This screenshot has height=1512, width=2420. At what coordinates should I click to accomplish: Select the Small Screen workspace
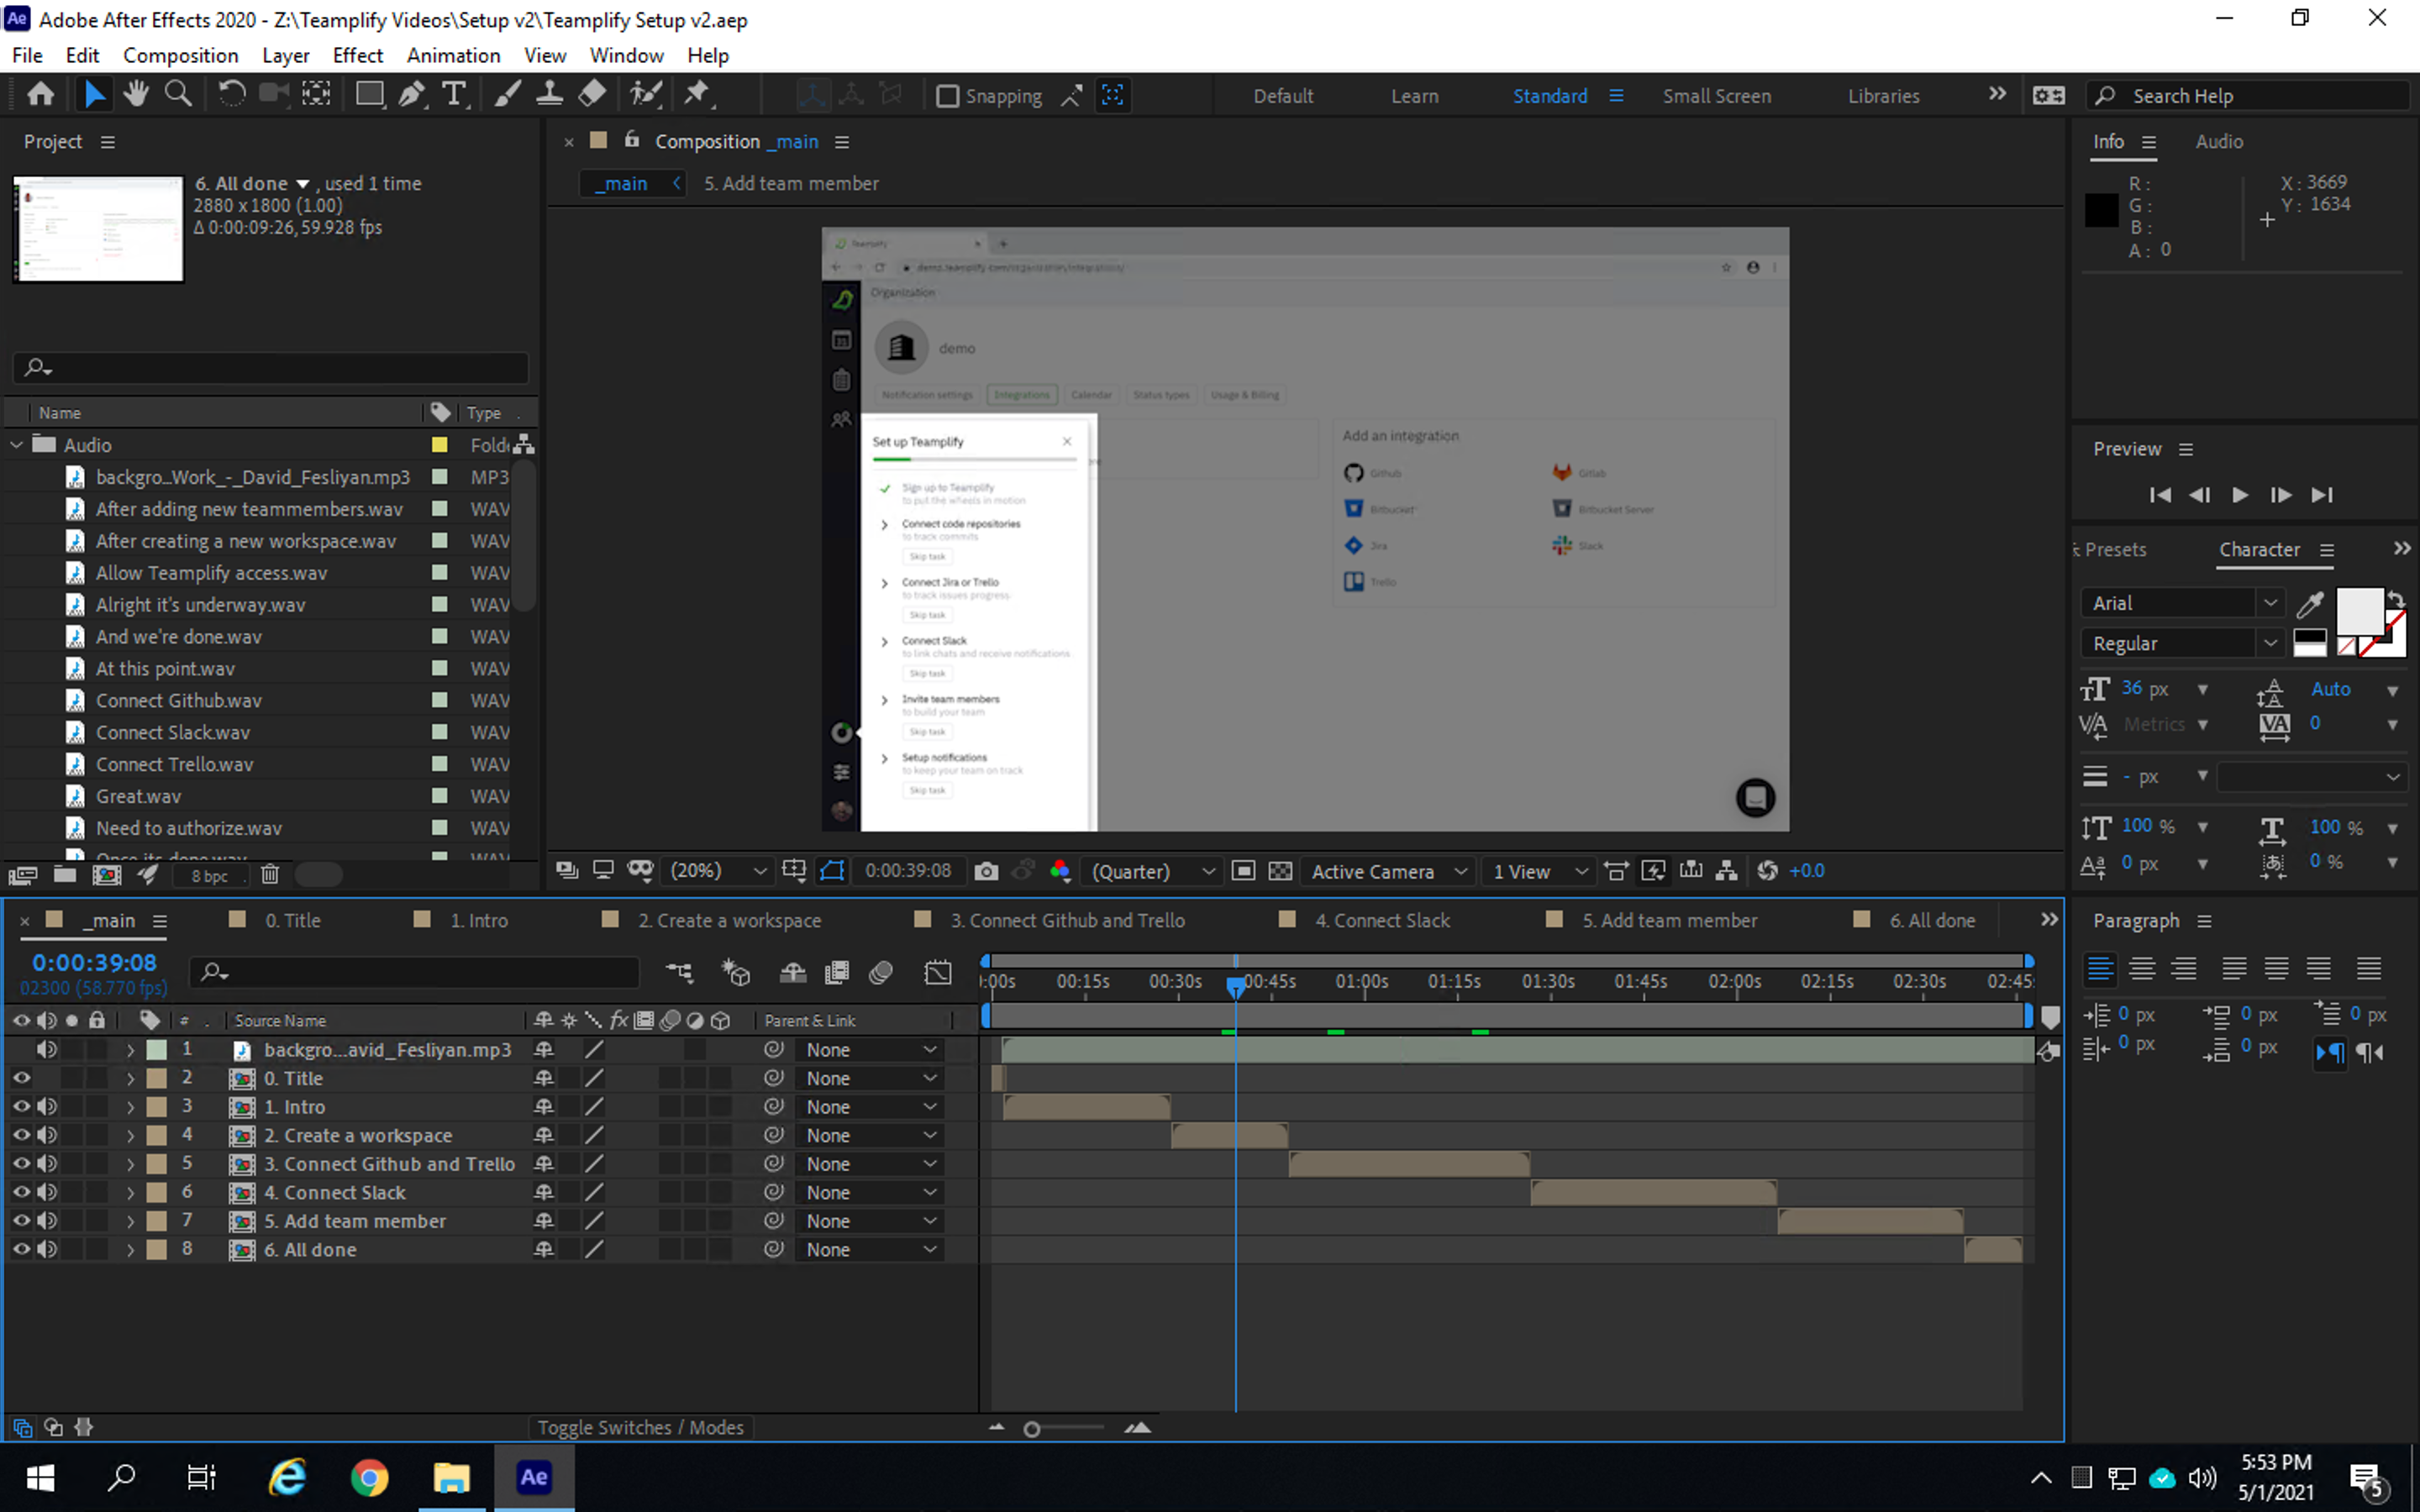(1716, 96)
